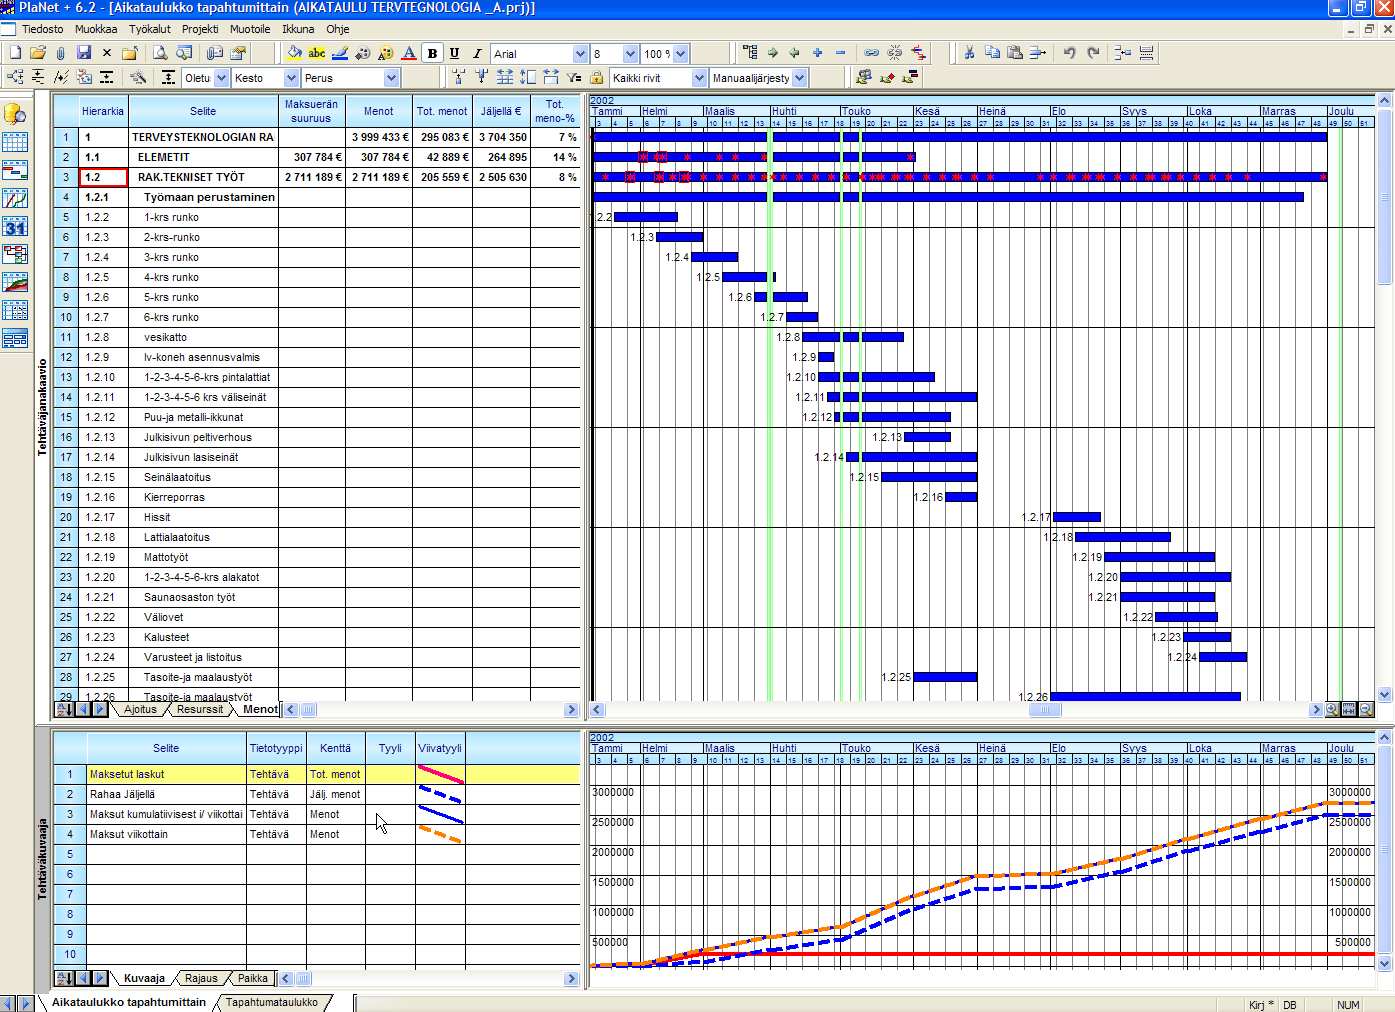Select the Maksut viikottain orange dashed swatch
Screen dimensions: 1395x1012
[x=440, y=834]
